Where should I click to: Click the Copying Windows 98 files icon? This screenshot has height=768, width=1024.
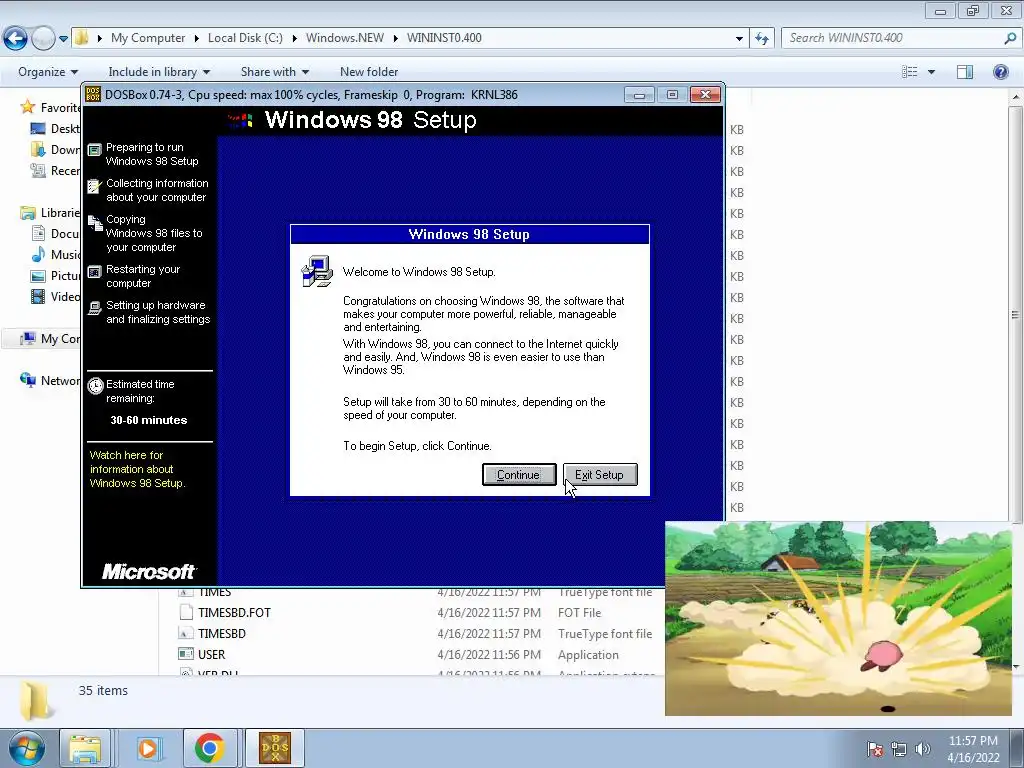click(x=95, y=223)
